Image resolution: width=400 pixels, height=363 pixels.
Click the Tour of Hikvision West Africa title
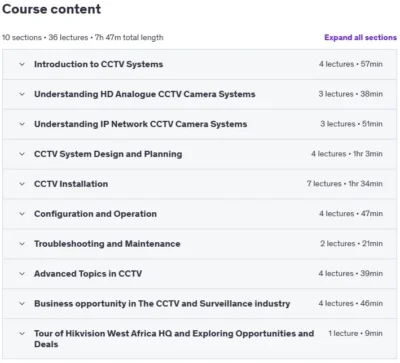[x=174, y=339]
